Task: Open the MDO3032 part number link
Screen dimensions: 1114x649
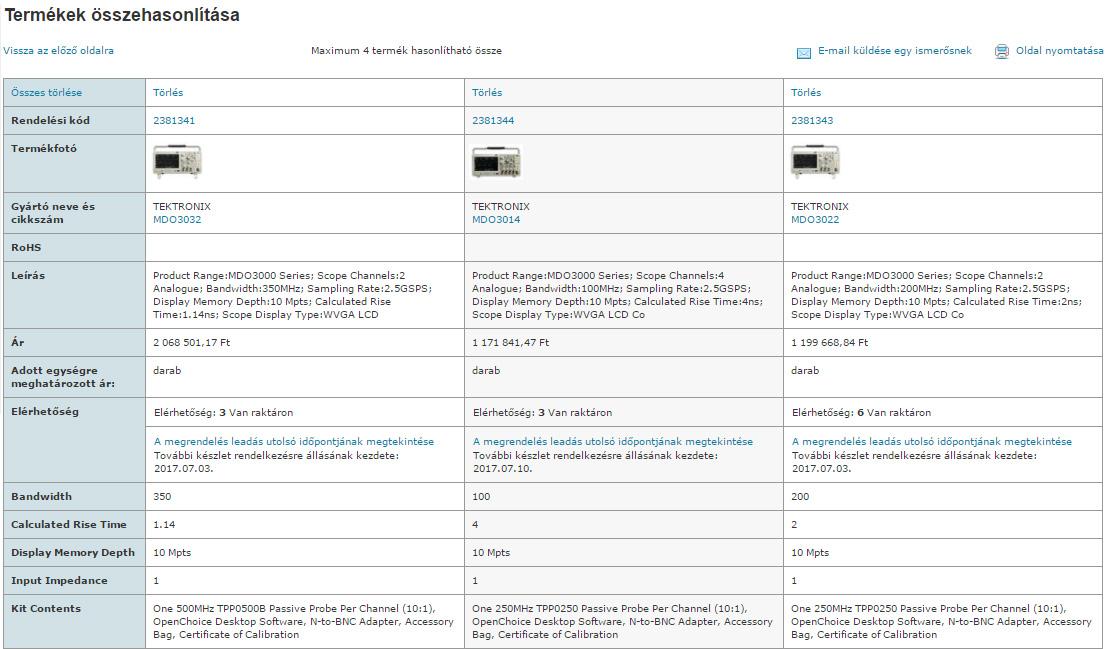Action: 177,220
